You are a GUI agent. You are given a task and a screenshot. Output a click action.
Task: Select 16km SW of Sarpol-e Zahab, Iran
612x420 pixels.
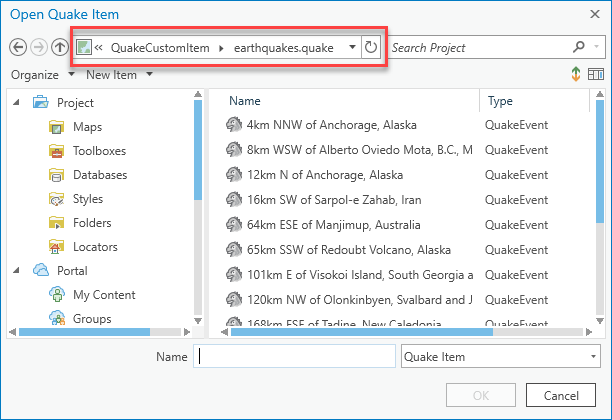tap(335, 201)
